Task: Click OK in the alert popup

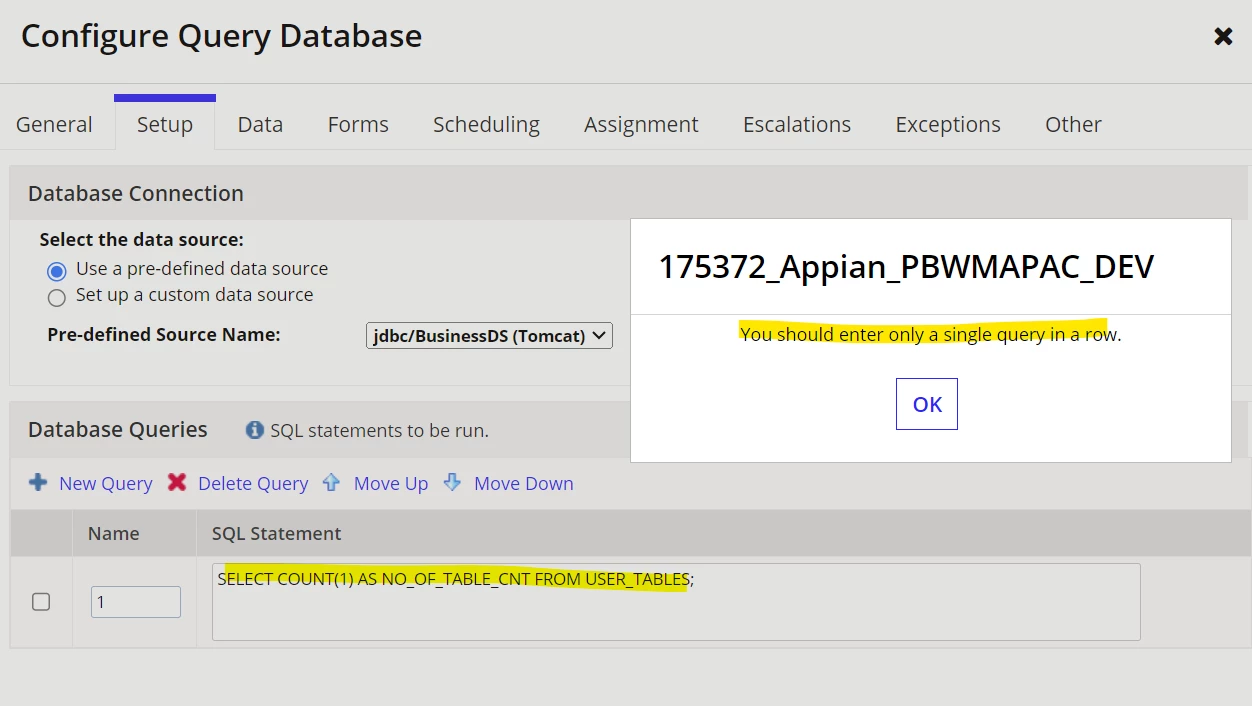Action: click(927, 404)
